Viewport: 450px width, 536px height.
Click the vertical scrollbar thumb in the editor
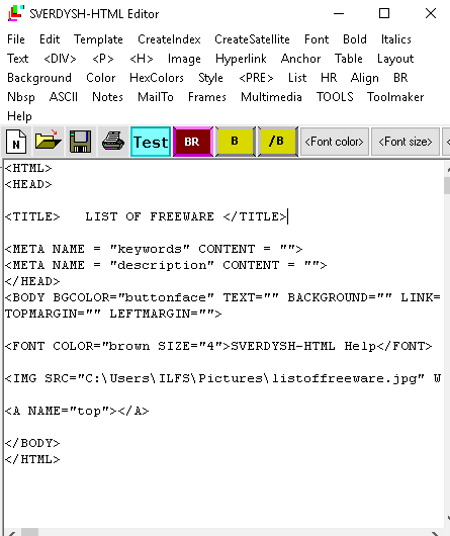pos(447,185)
